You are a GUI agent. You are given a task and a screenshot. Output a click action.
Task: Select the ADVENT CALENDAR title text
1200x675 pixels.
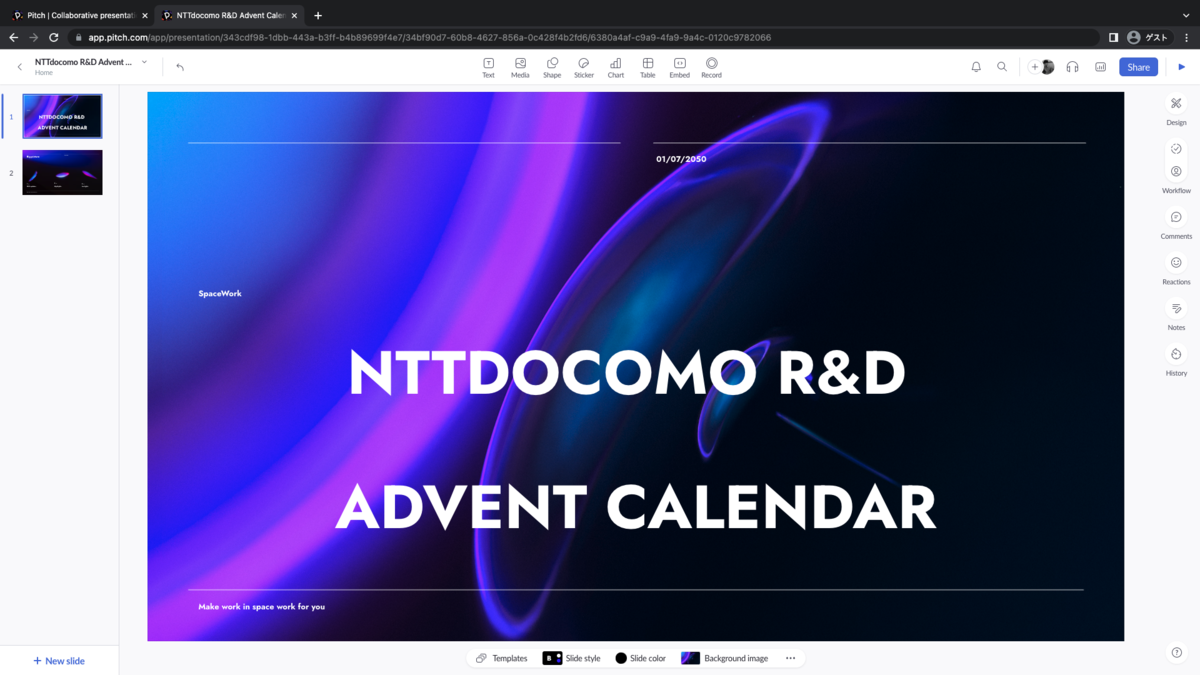[636, 506]
